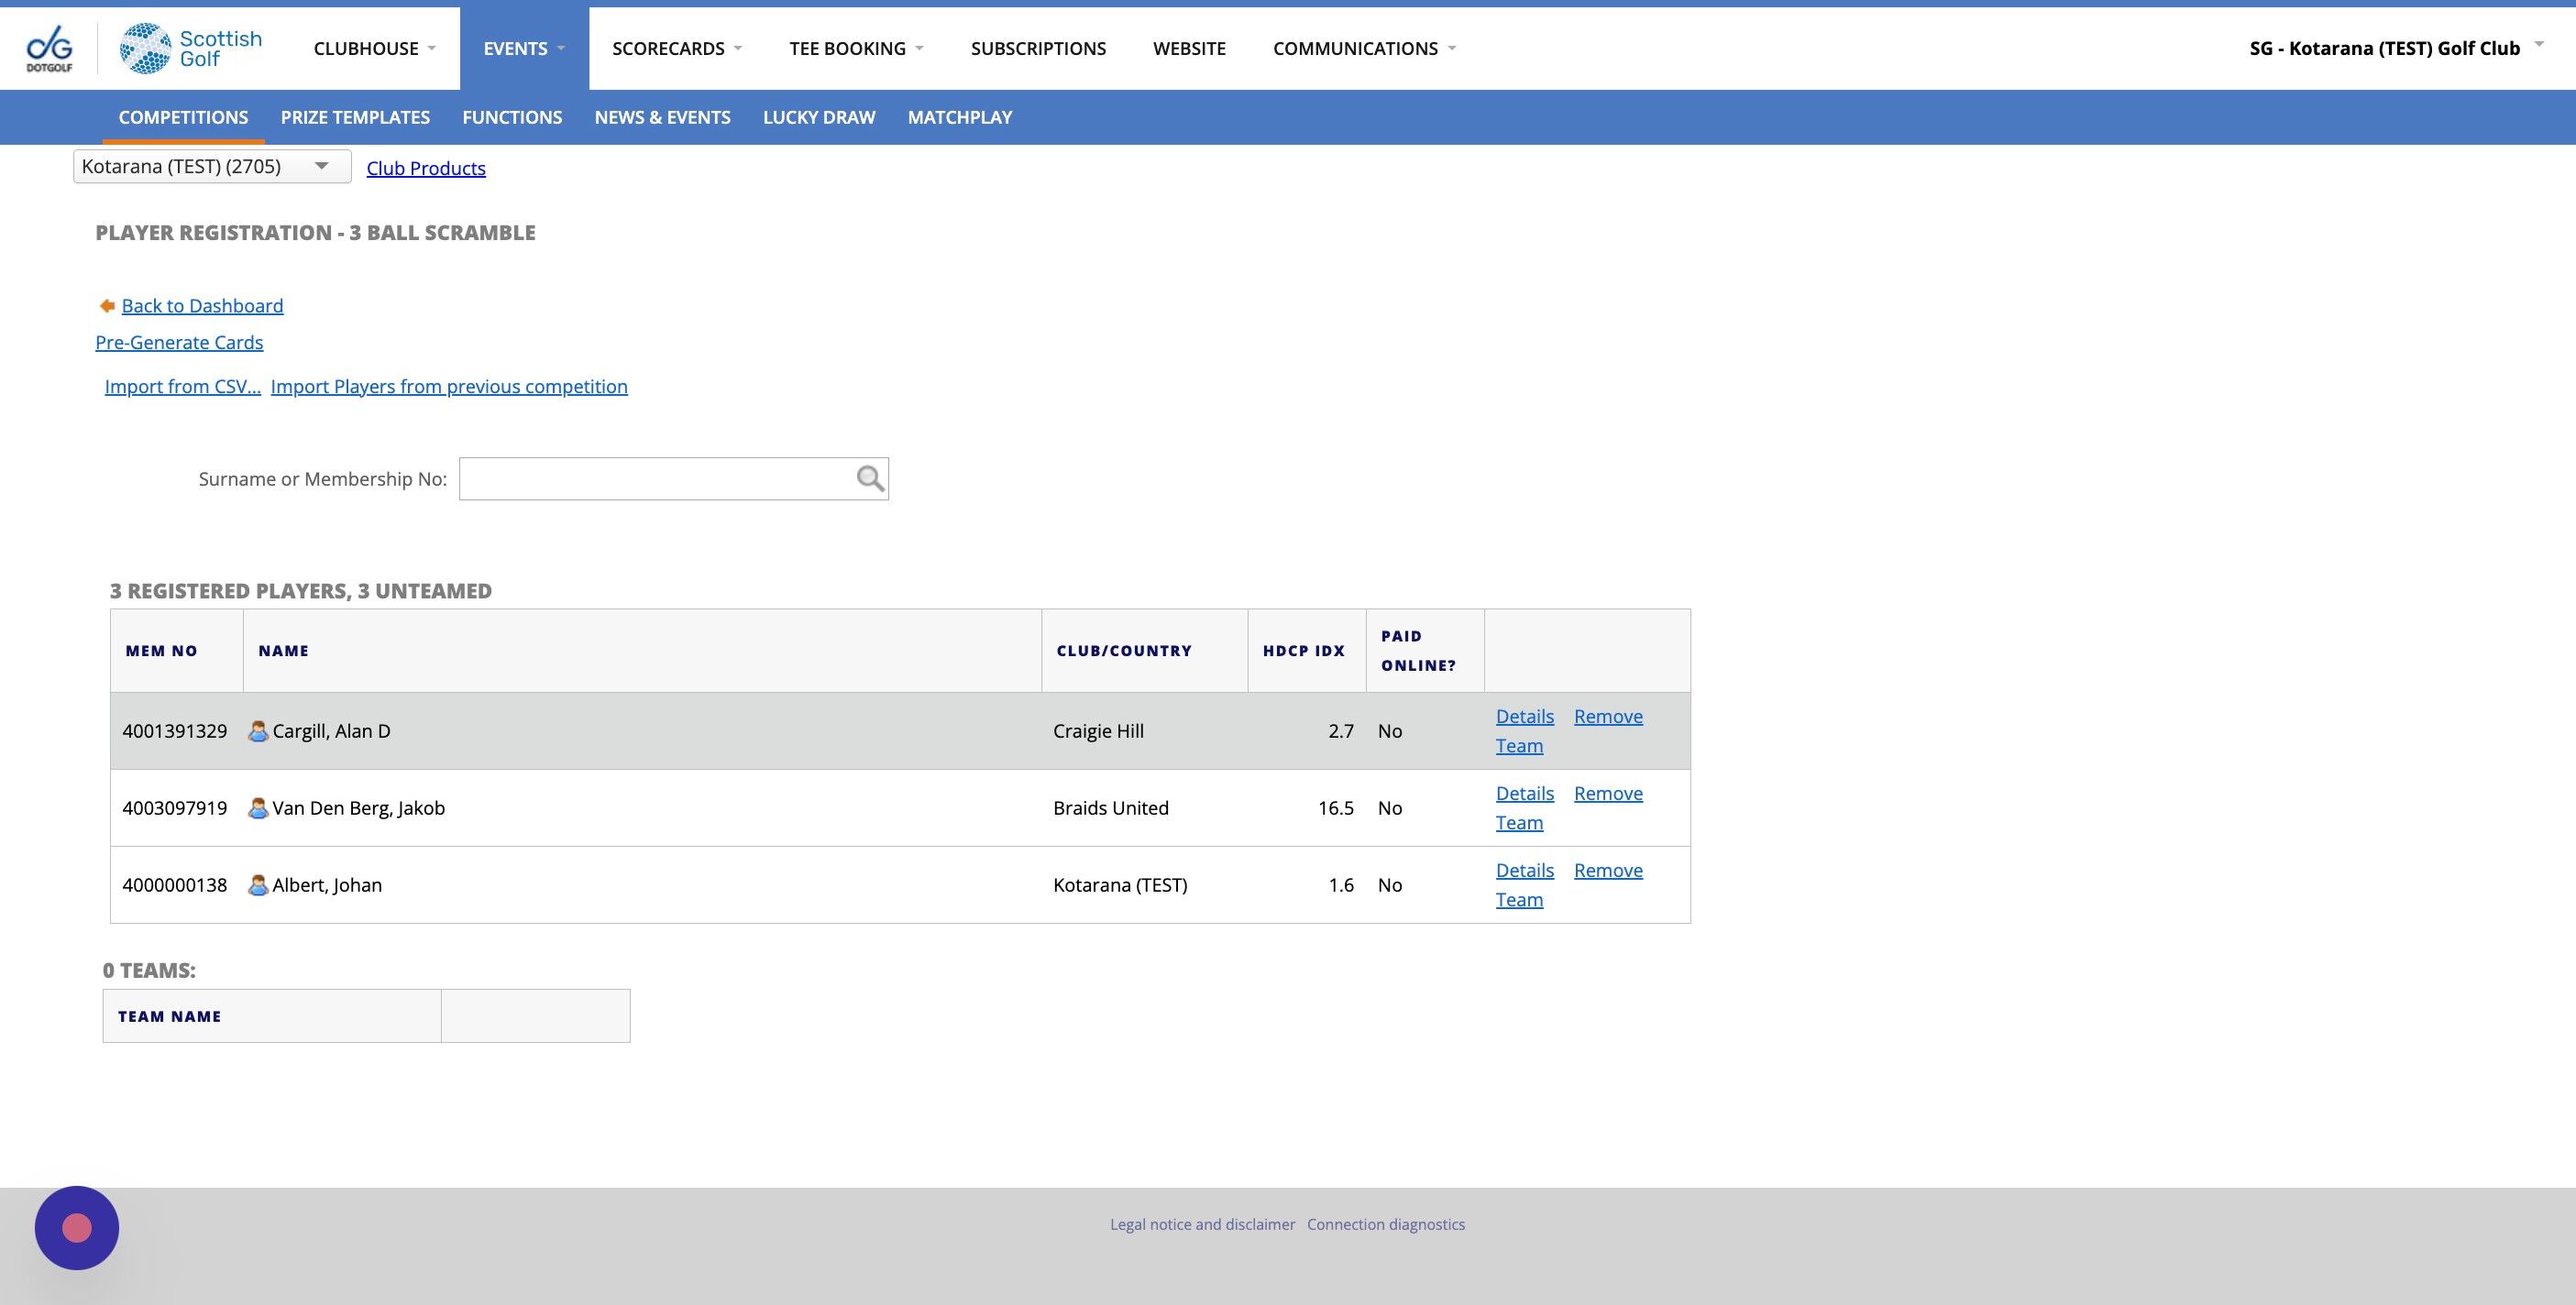
Task: Click the DotGolf logo icon
Action: pyautogui.click(x=49, y=48)
